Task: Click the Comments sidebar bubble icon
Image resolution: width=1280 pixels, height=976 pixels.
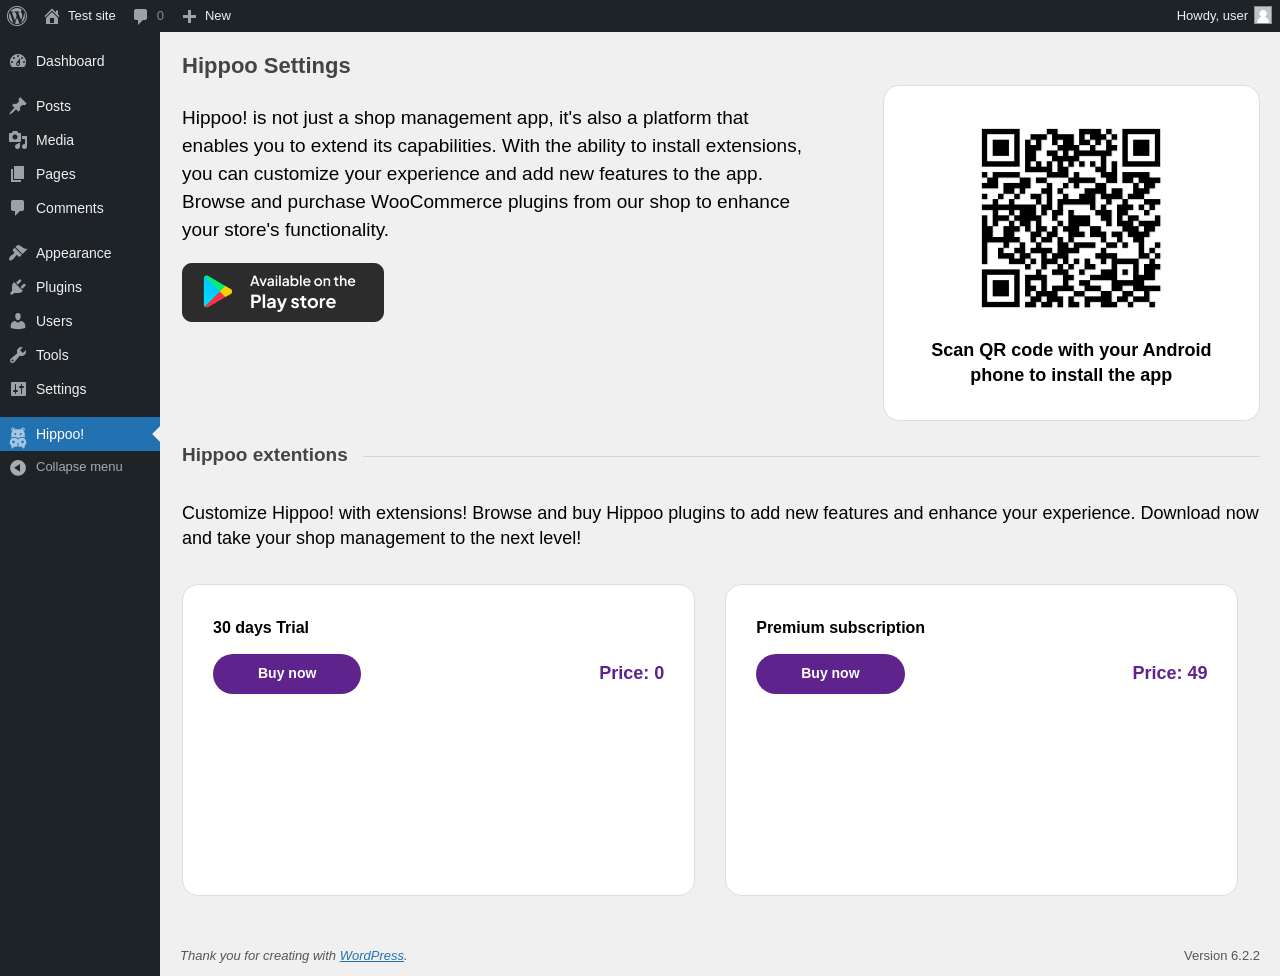Action: pyautogui.click(x=18, y=208)
